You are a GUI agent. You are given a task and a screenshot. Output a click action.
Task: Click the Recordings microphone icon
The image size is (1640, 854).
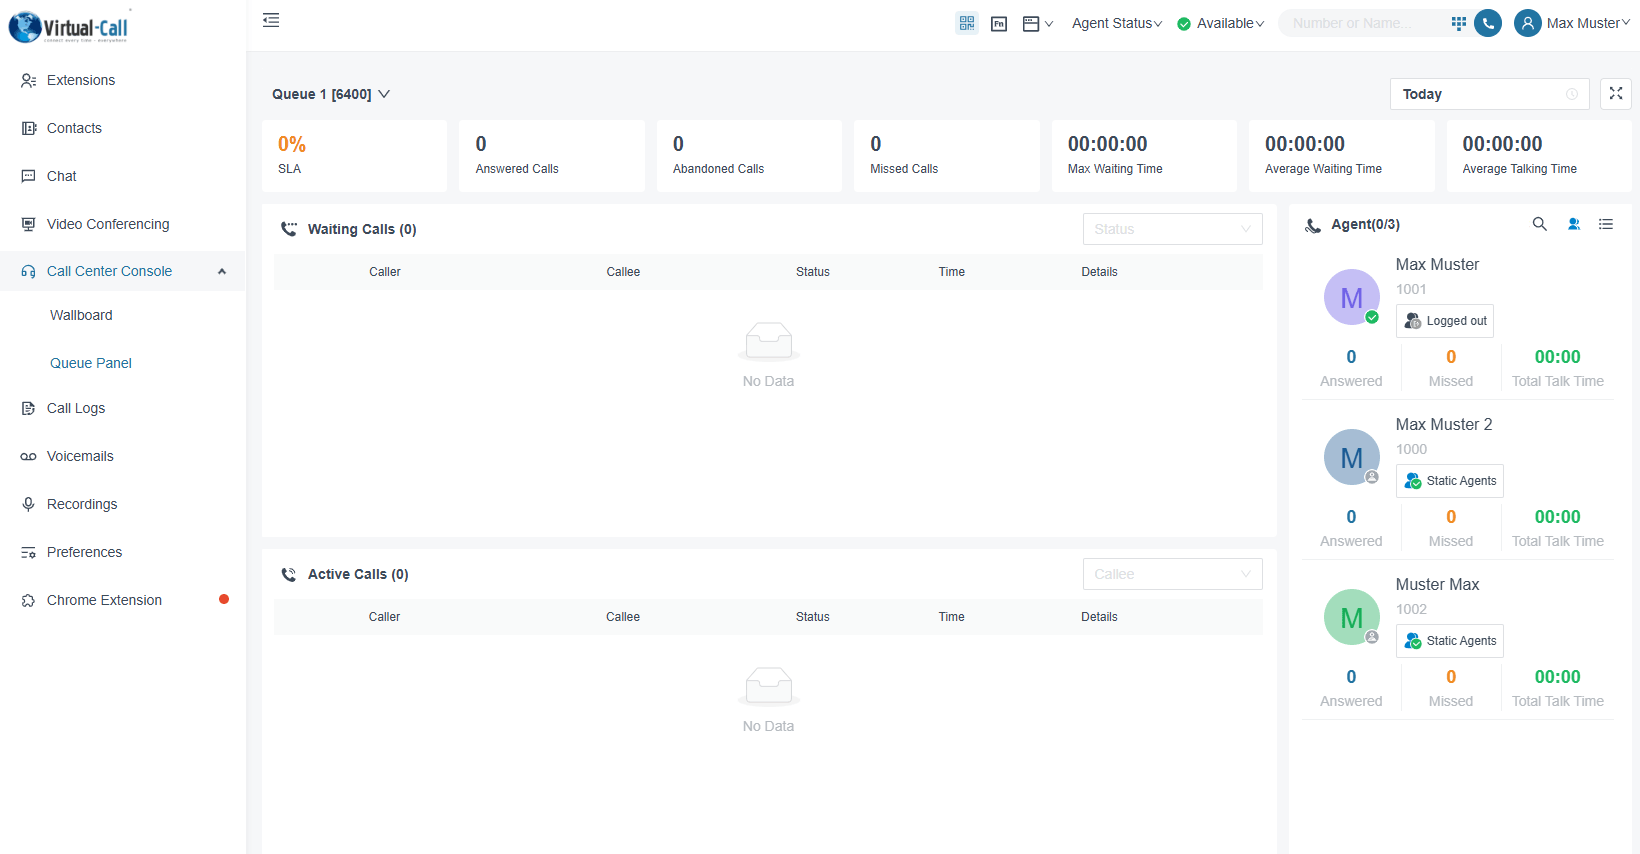click(28, 504)
